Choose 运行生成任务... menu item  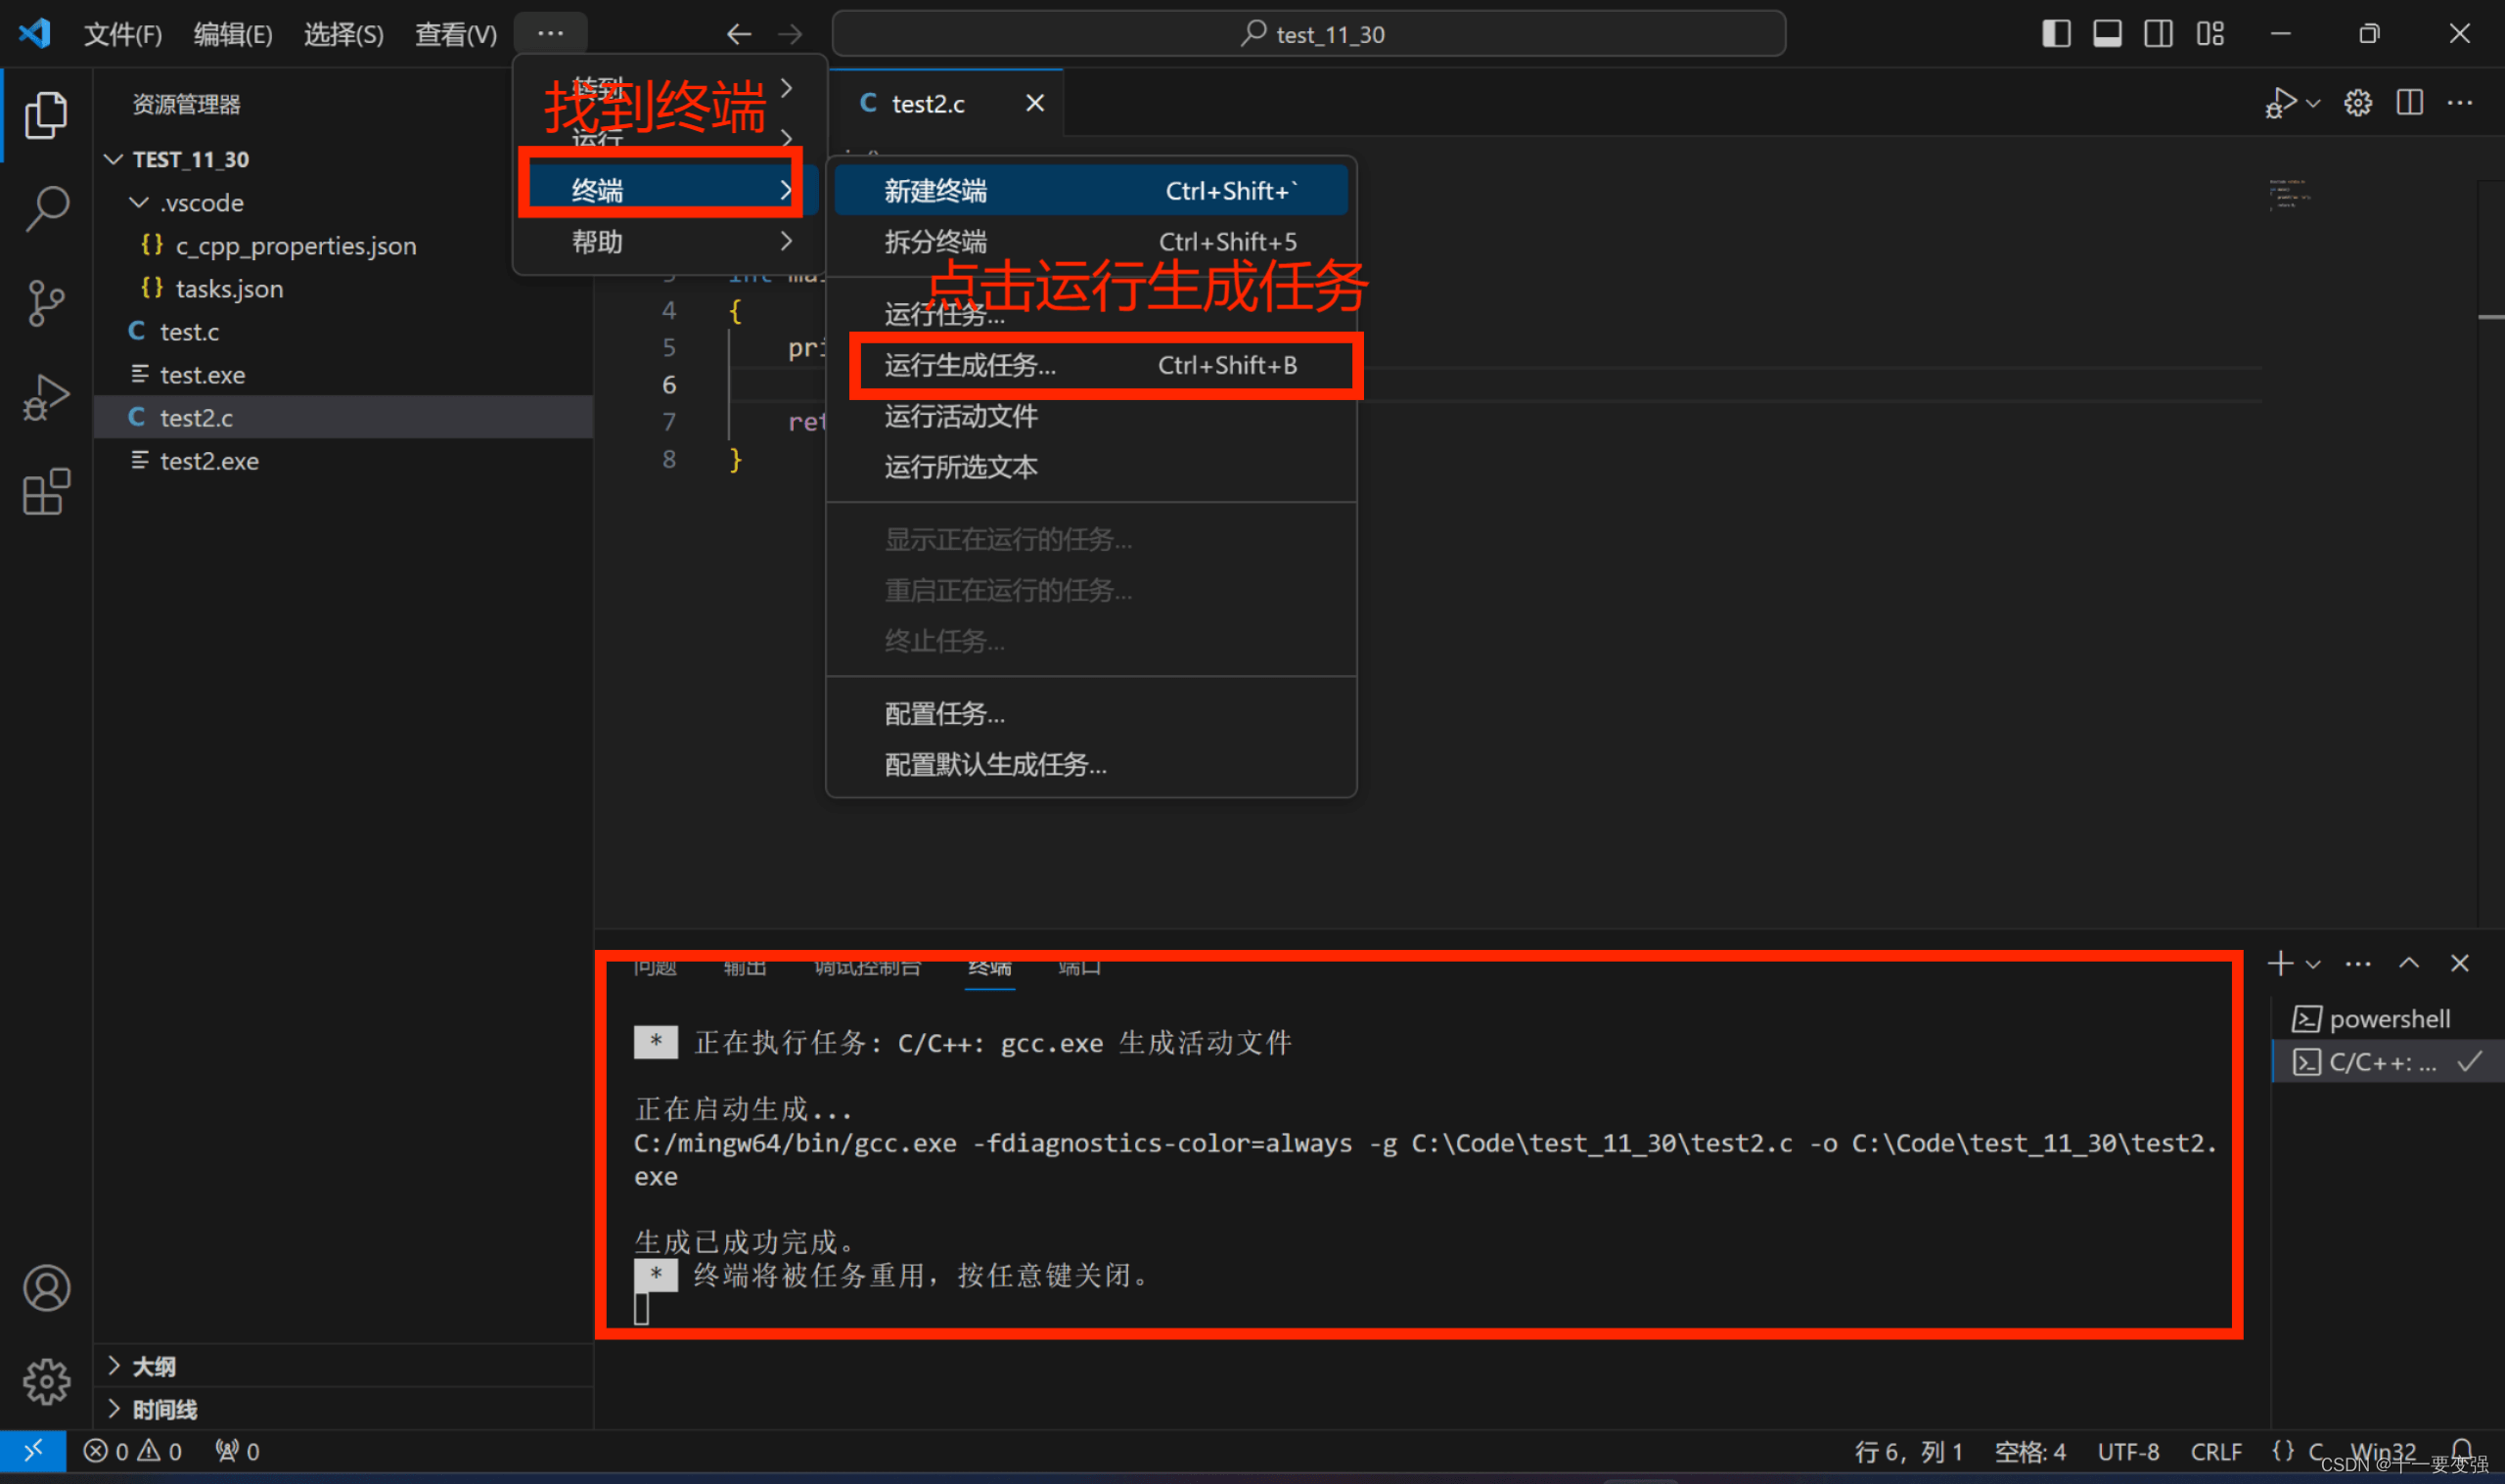tap(1091, 365)
